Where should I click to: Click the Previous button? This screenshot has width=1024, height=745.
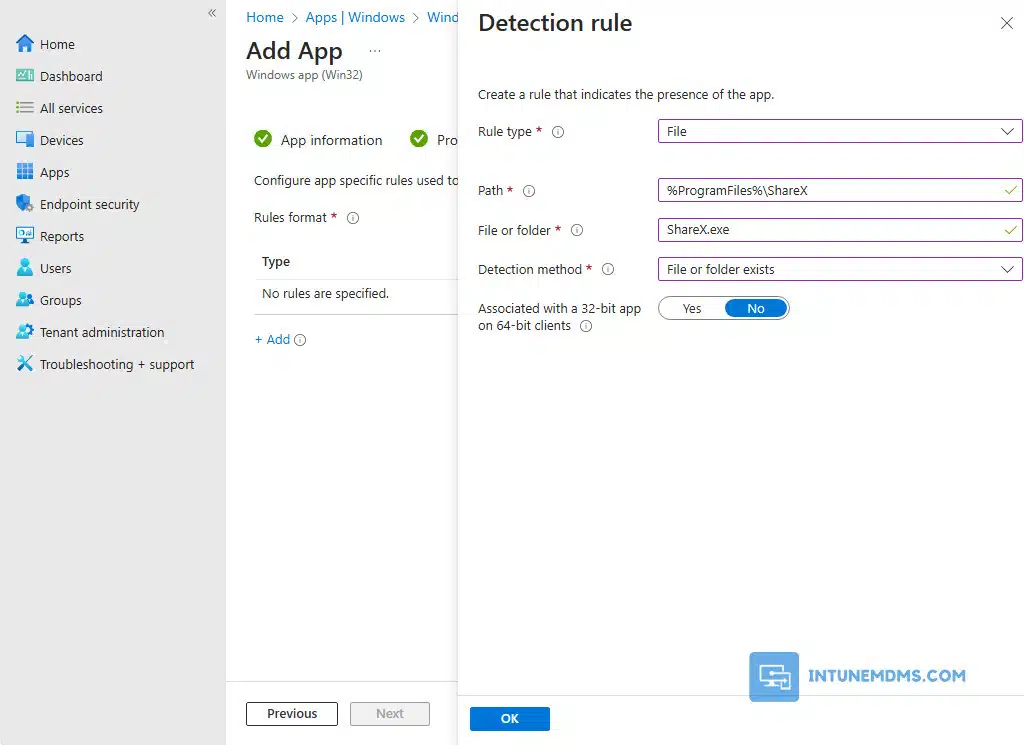tap(292, 714)
